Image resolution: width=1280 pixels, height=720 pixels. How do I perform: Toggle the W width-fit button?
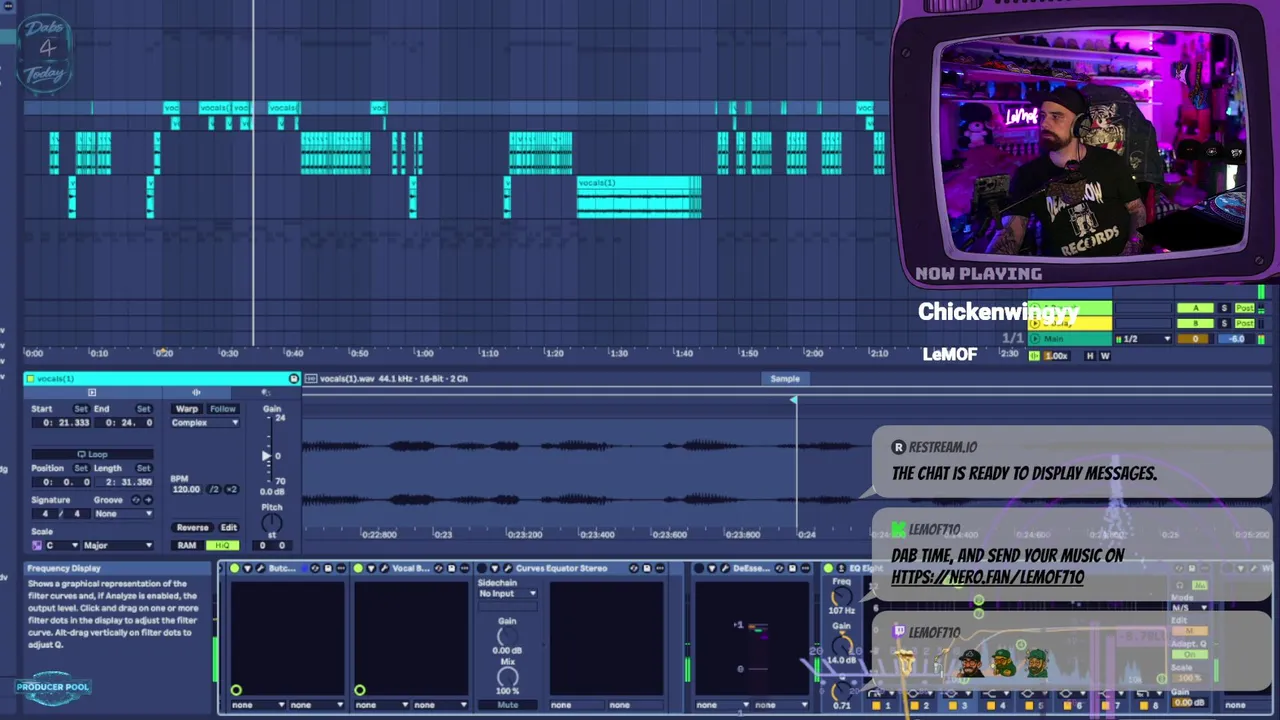[1105, 356]
